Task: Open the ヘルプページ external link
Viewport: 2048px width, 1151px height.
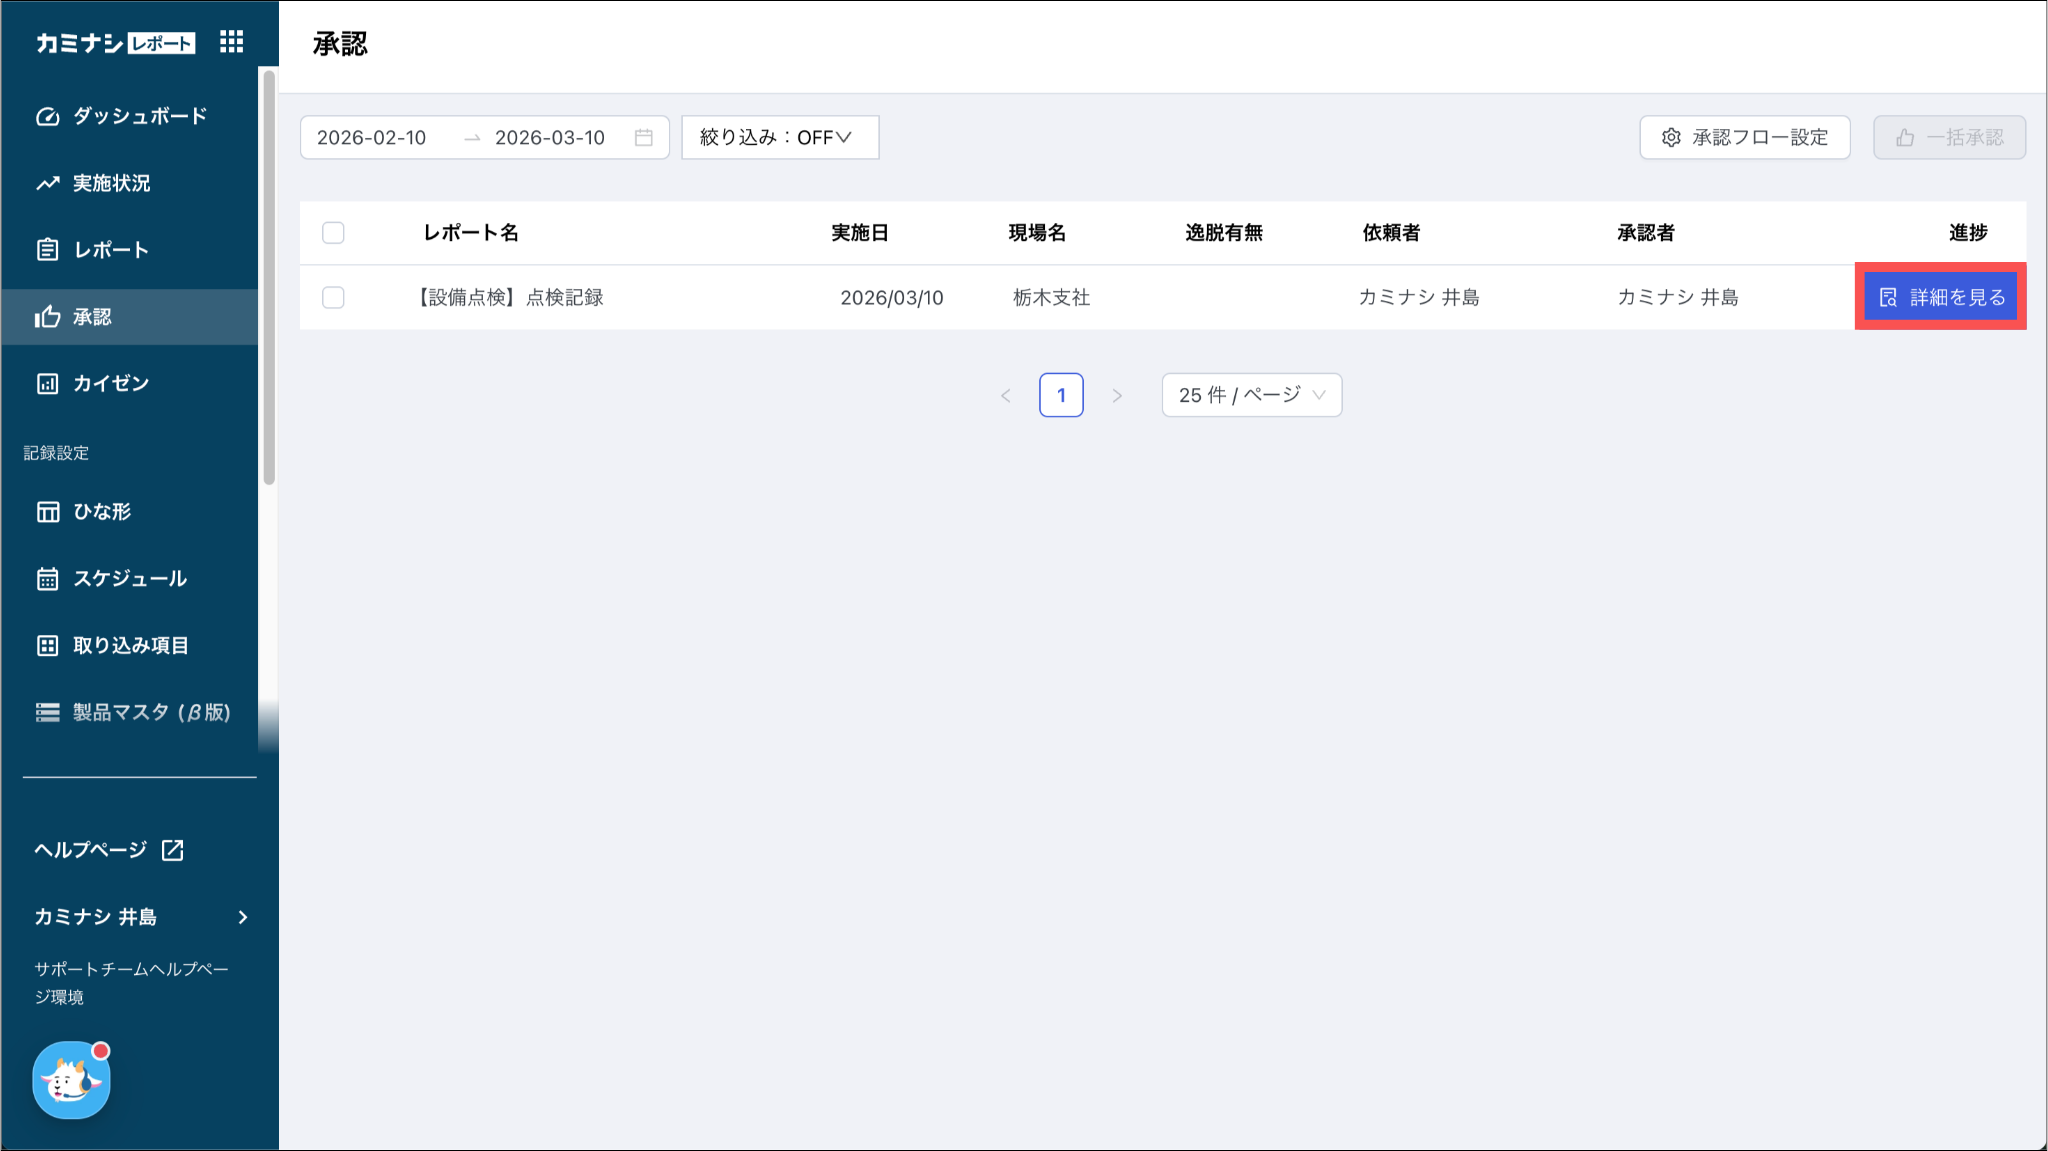Action: [x=109, y=850]
